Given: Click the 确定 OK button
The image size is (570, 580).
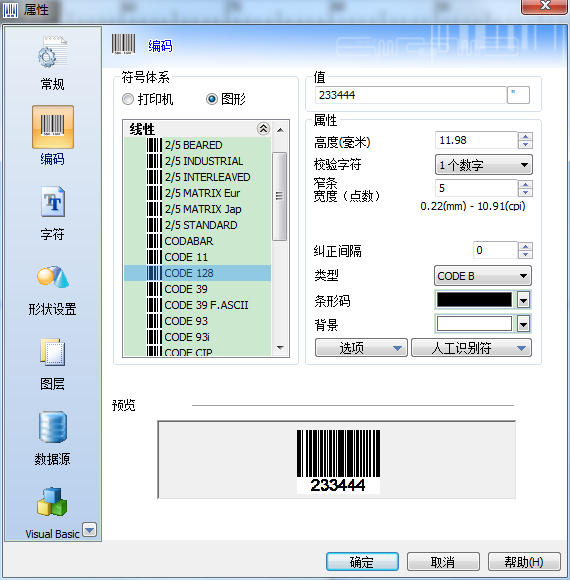Looking at the screenshot, I should (x=362, y=562).
